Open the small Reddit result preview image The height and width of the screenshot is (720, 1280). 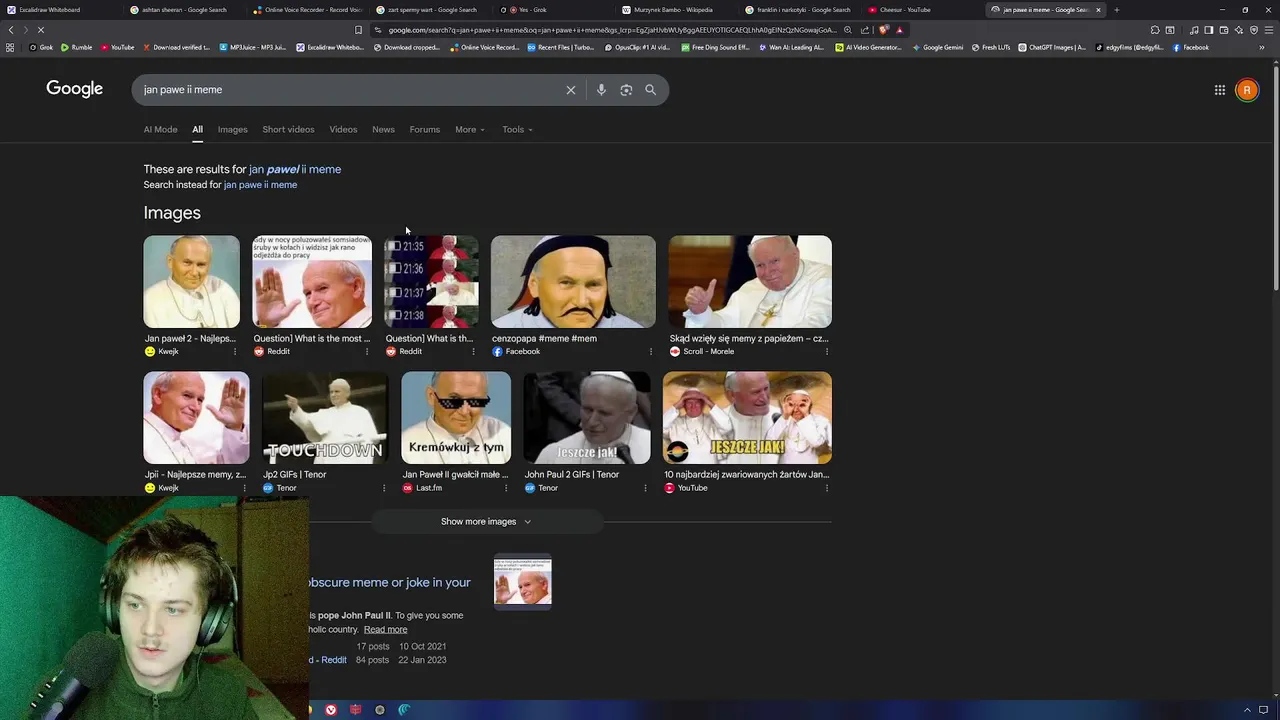point(522,582)
